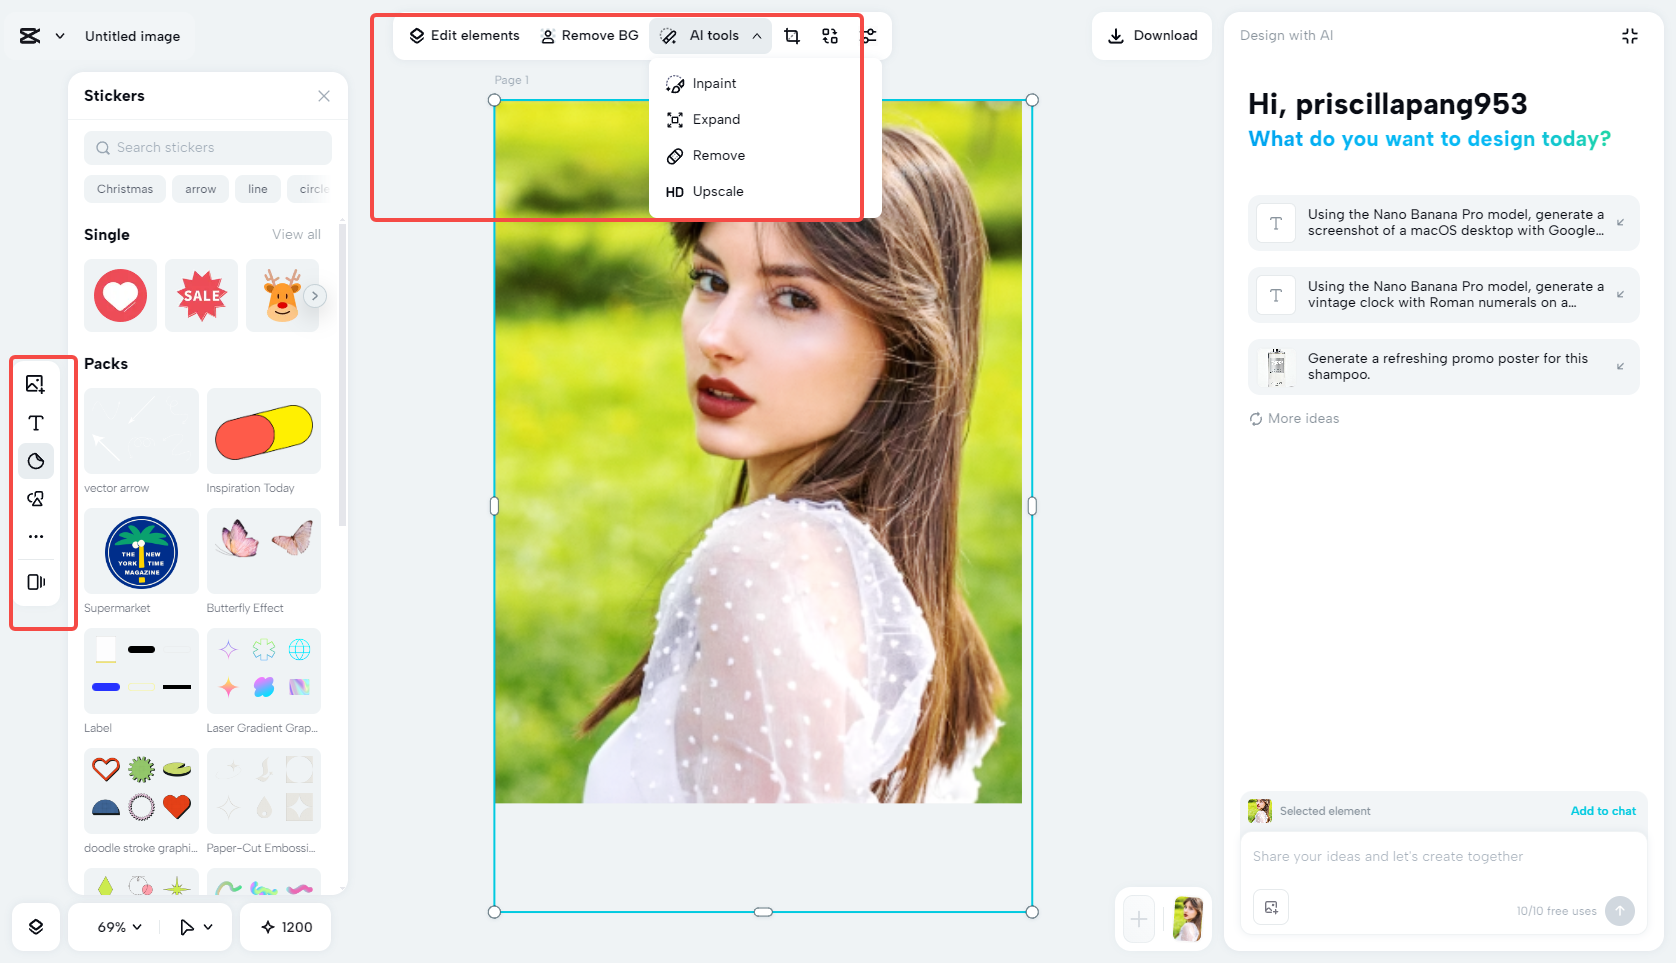Collapse the Design with AI panel
This screenshot has width=1676, height=963.
tap(1629, 35)
